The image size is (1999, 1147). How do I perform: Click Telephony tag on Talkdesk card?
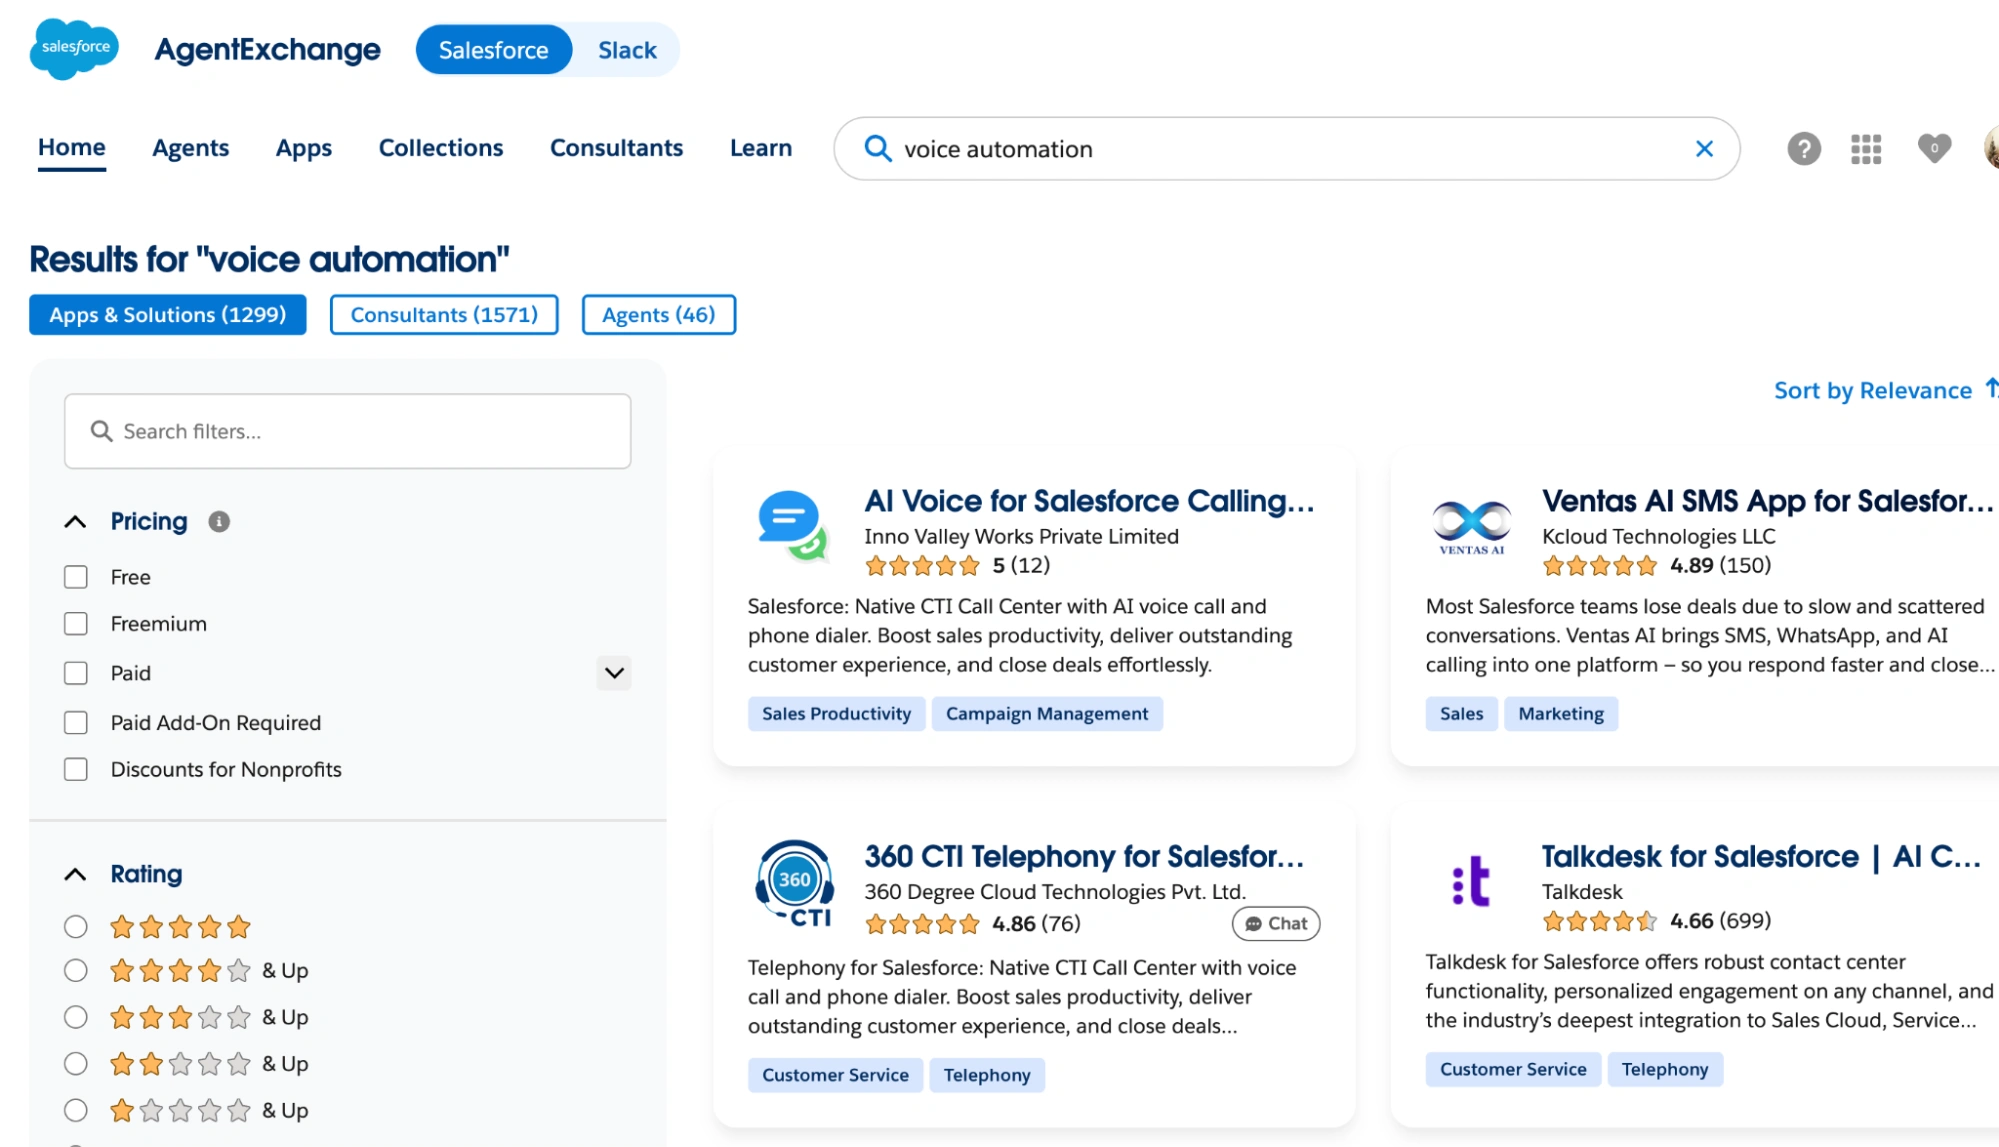tap(1665, 1069)
